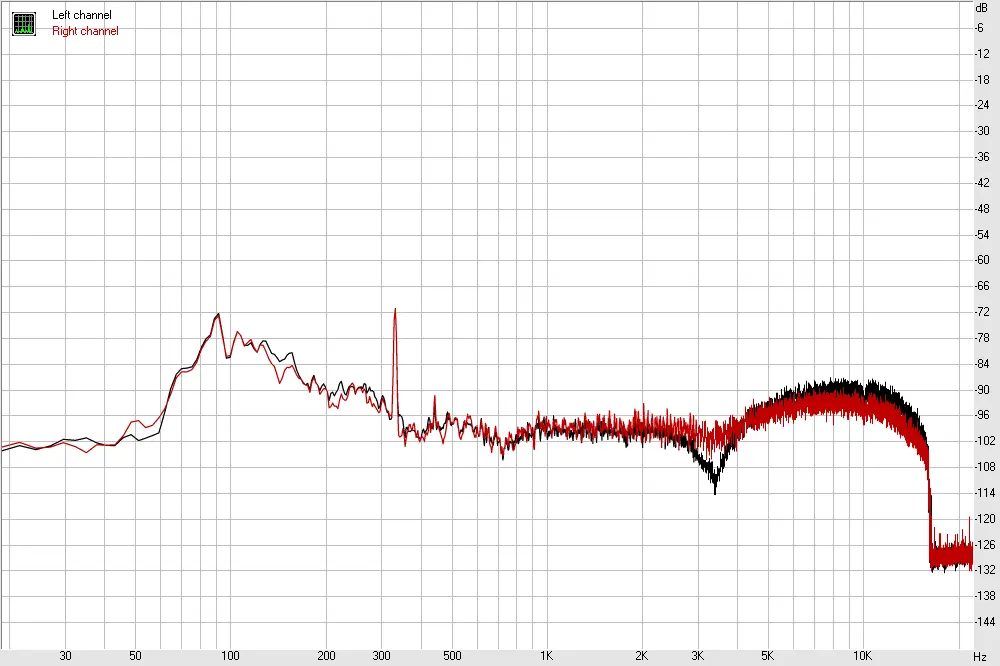This screenshot has height=666, width=1000.
Task: Click the -18 dB axis label
Action: pos(982,79)
